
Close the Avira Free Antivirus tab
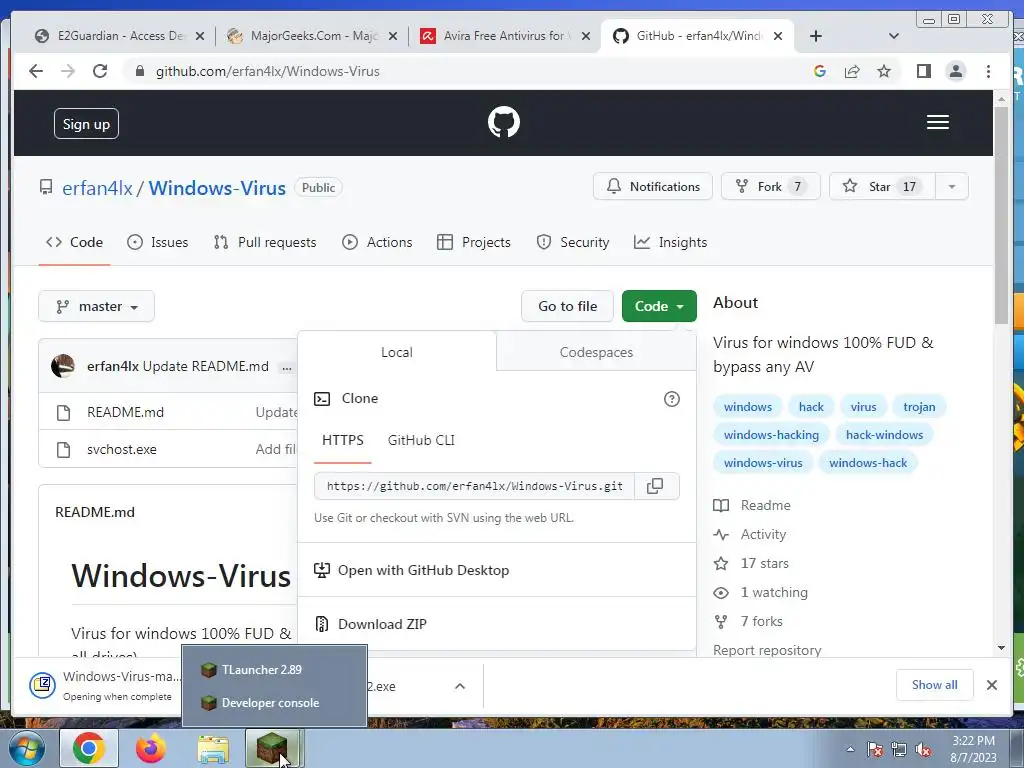(x=586, y=36)
